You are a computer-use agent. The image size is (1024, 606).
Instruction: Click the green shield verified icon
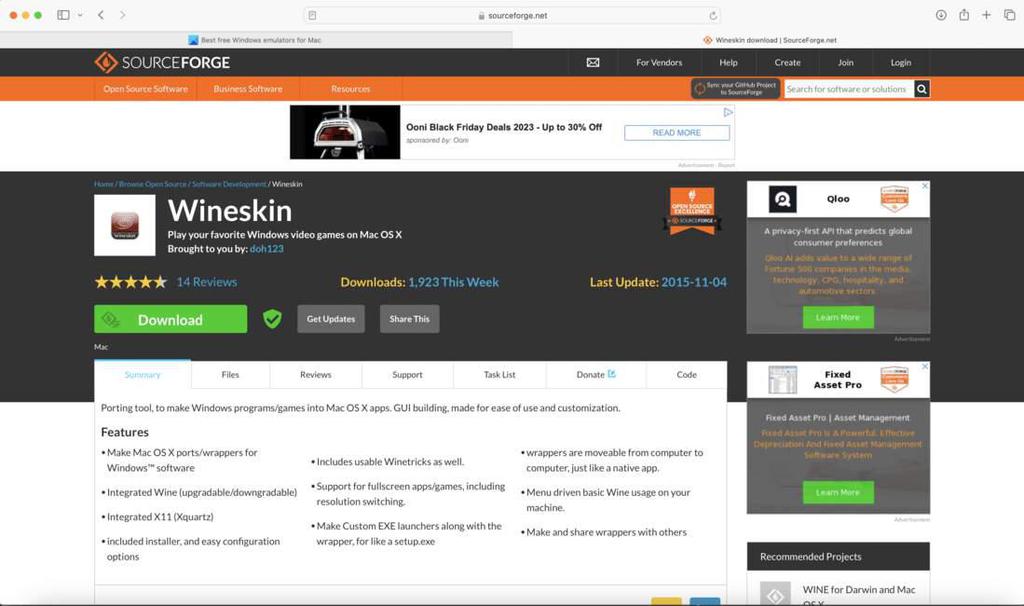[x=272, y=319]
